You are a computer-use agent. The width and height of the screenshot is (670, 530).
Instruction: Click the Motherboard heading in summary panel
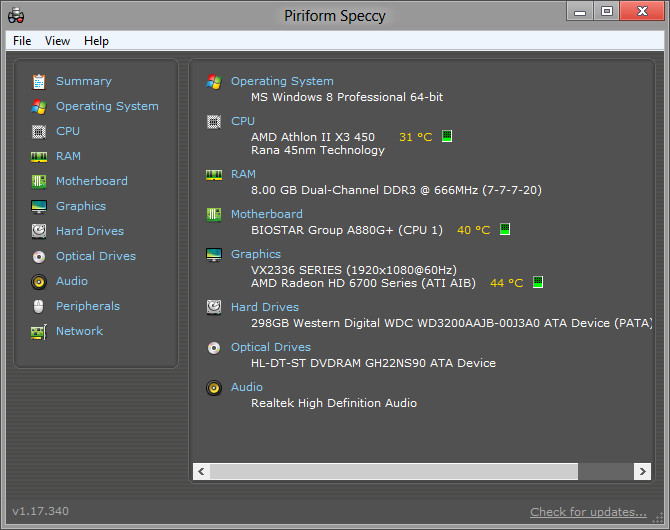[x=266, y=214]
